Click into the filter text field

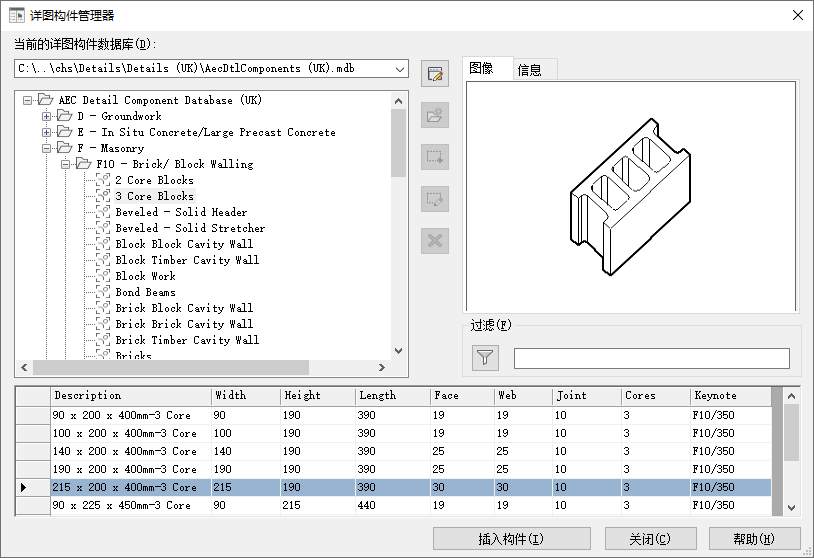point(652,359)
